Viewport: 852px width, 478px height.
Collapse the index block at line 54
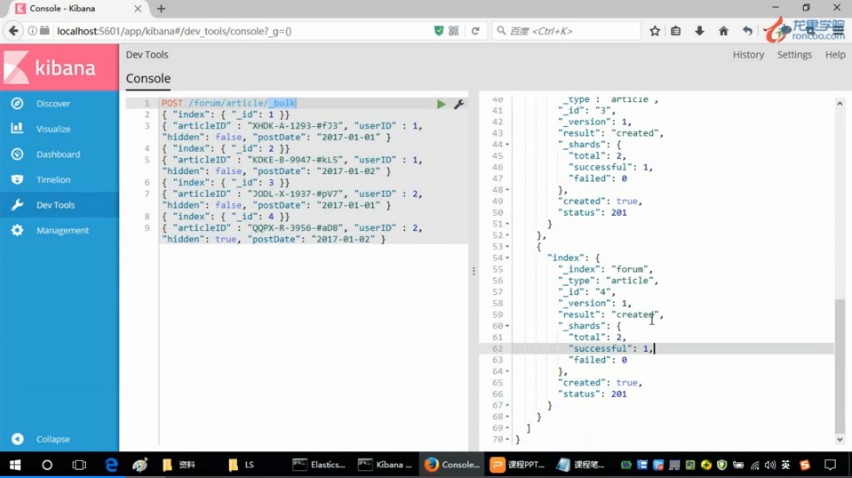pos(508,258)
